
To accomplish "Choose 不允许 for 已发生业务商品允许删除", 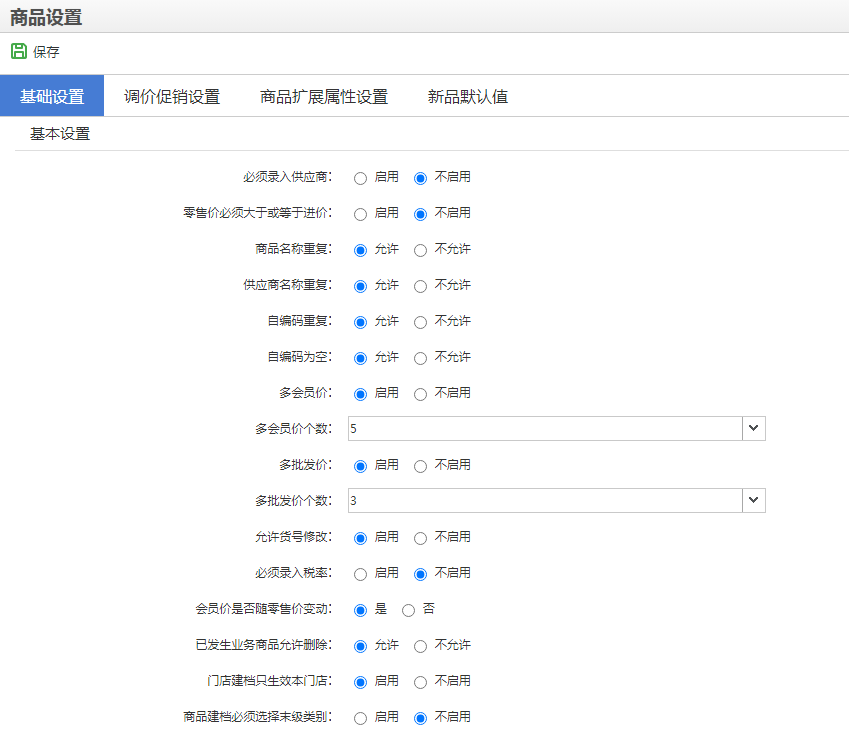I will tap(420, 646).
